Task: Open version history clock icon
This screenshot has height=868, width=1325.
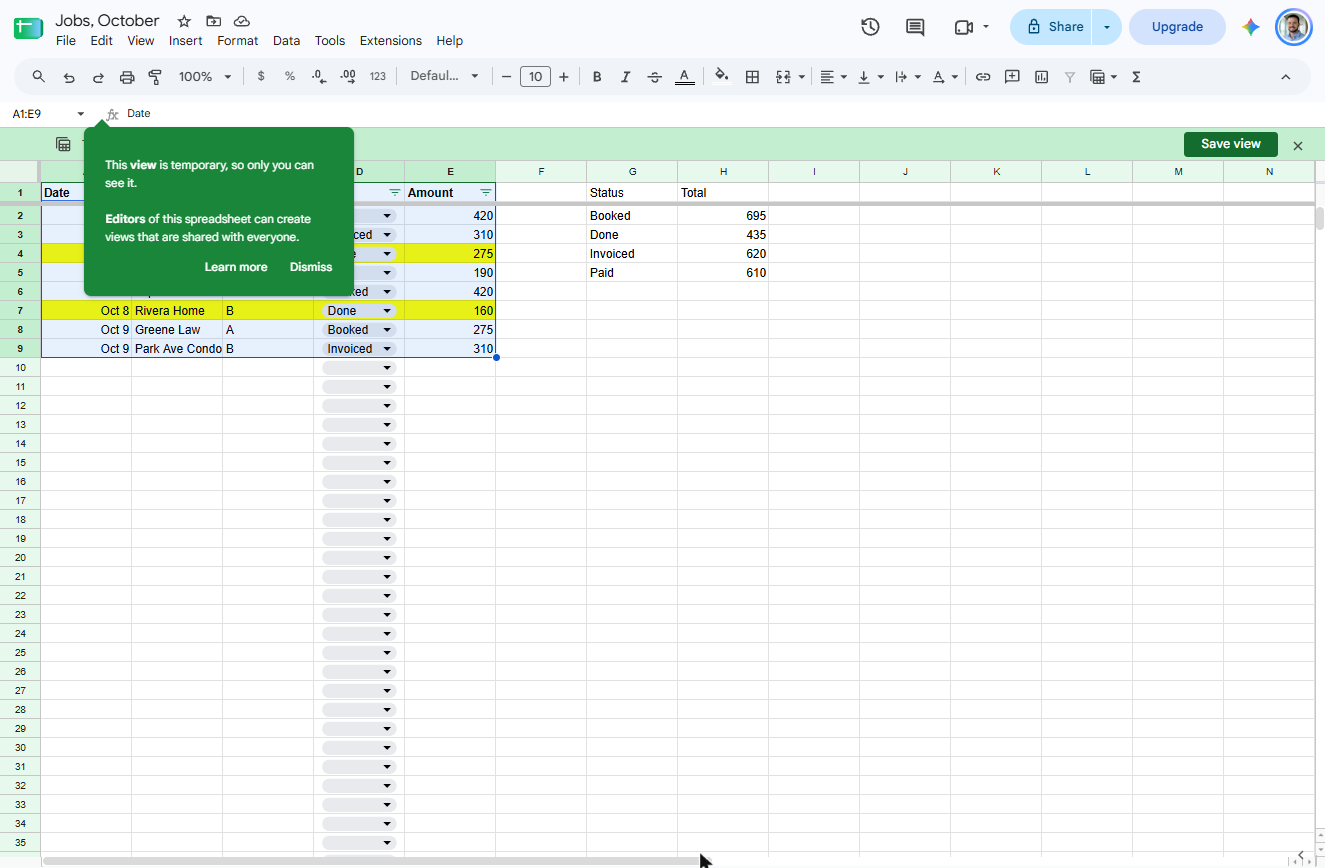Action: tap(870, 27)
